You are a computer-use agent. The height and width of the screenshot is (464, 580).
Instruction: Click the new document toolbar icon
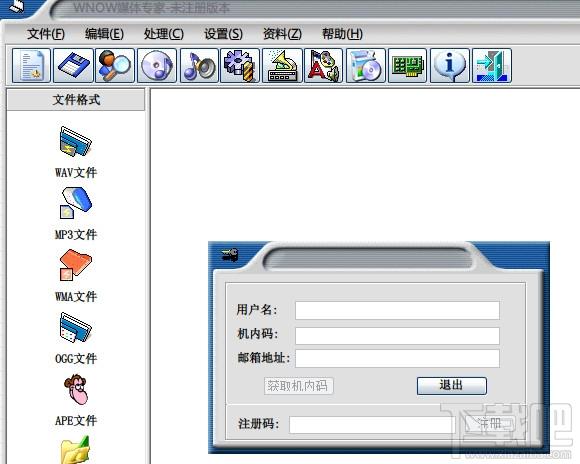coord(31,65)
